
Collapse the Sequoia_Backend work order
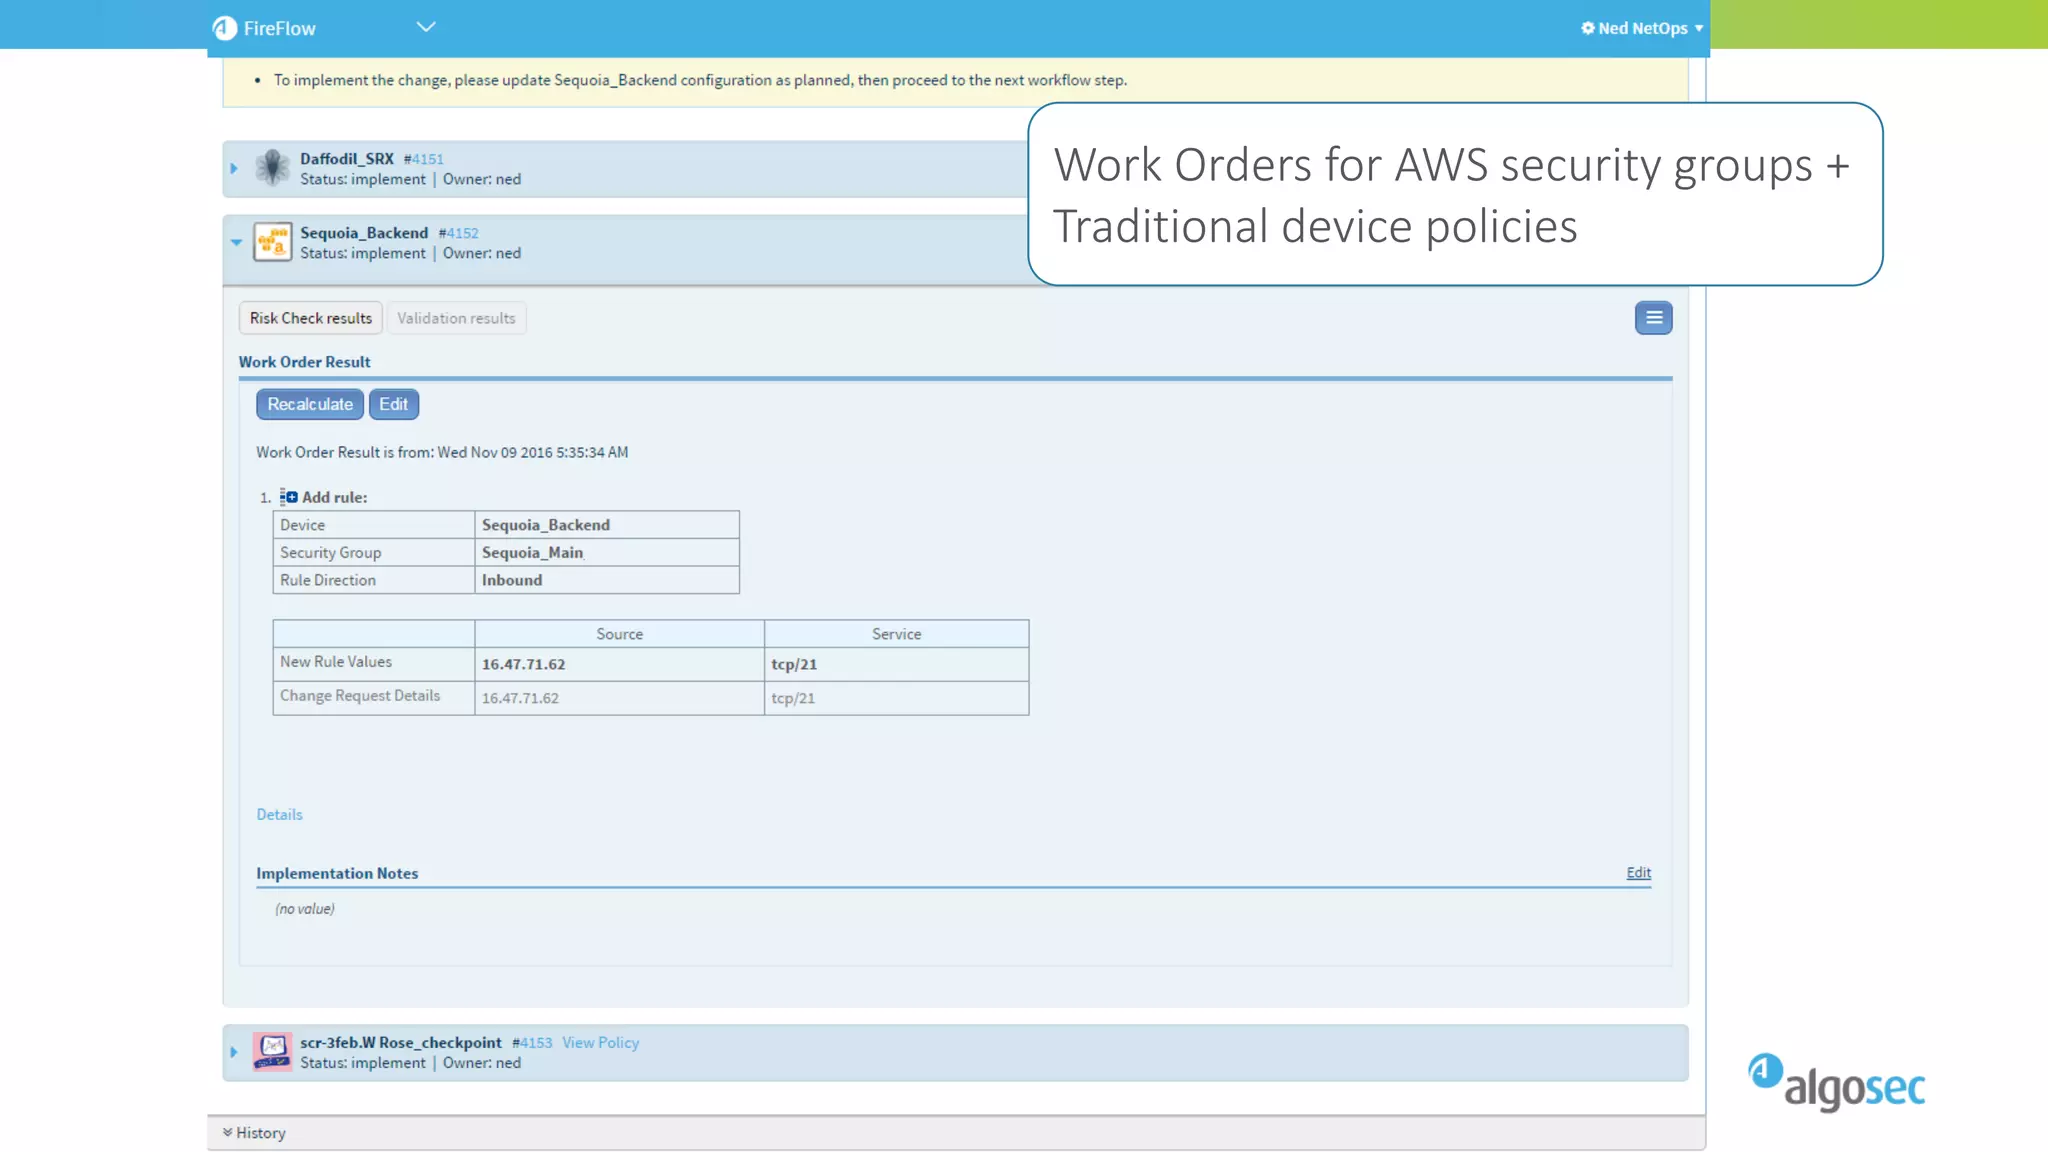pyautogui.click(x=236, y=242)
